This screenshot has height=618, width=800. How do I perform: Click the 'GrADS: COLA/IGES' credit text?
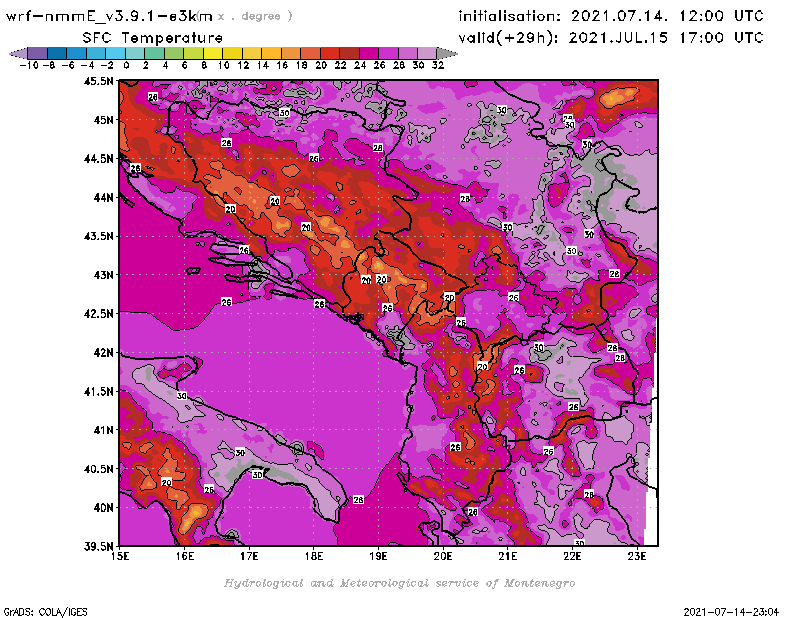tap(45, 612)
